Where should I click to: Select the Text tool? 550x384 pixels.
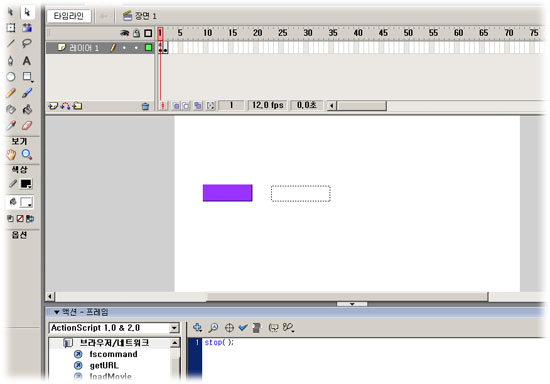[x=27, y=61]
